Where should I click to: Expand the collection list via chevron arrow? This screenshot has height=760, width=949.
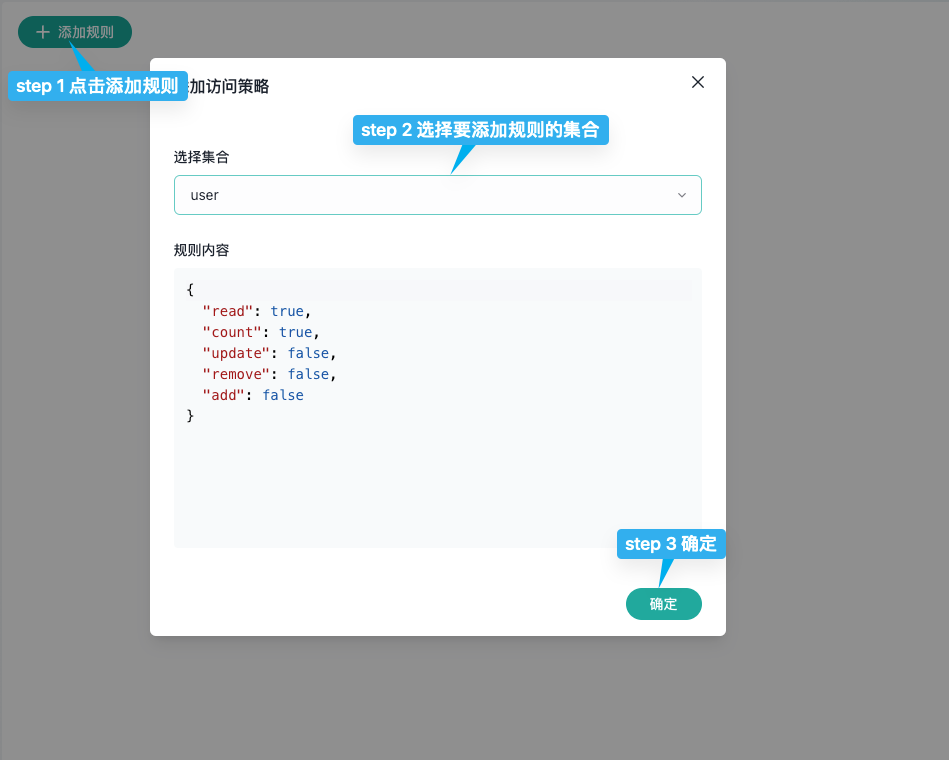tap(682, 195)
